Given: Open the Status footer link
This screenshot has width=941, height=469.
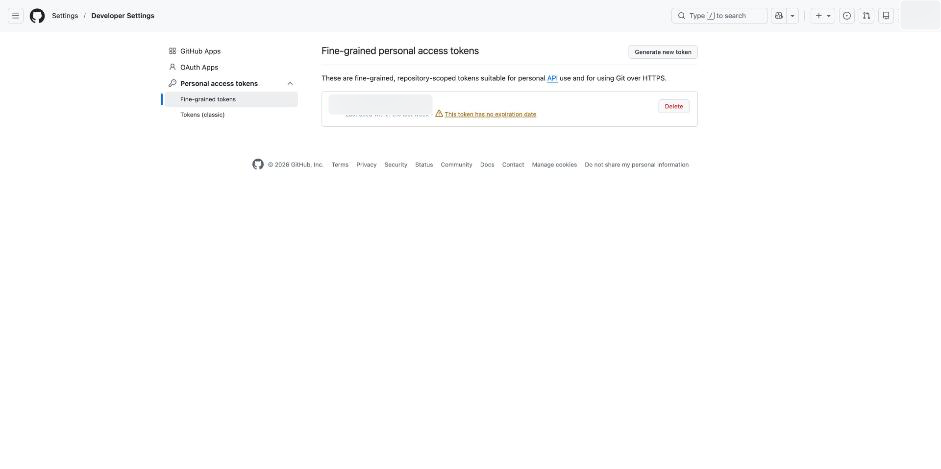Looking at the screenshot, I should (x=424, y=164).
